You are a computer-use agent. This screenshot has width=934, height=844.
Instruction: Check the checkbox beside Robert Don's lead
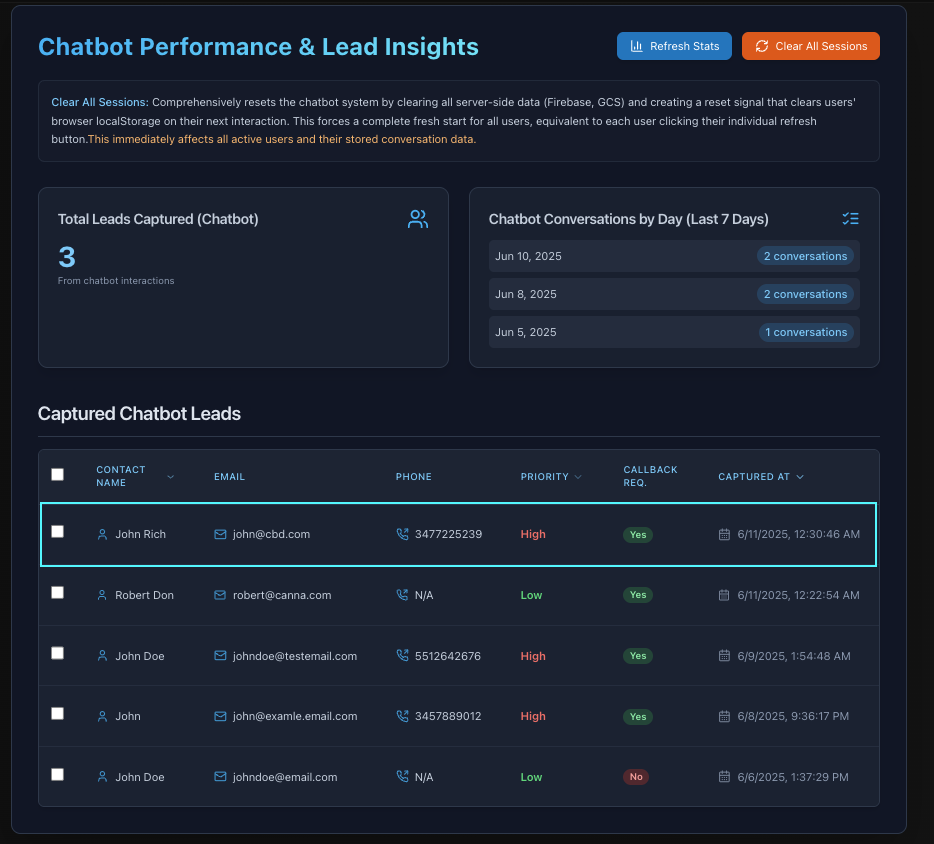[x=57, y=592]
